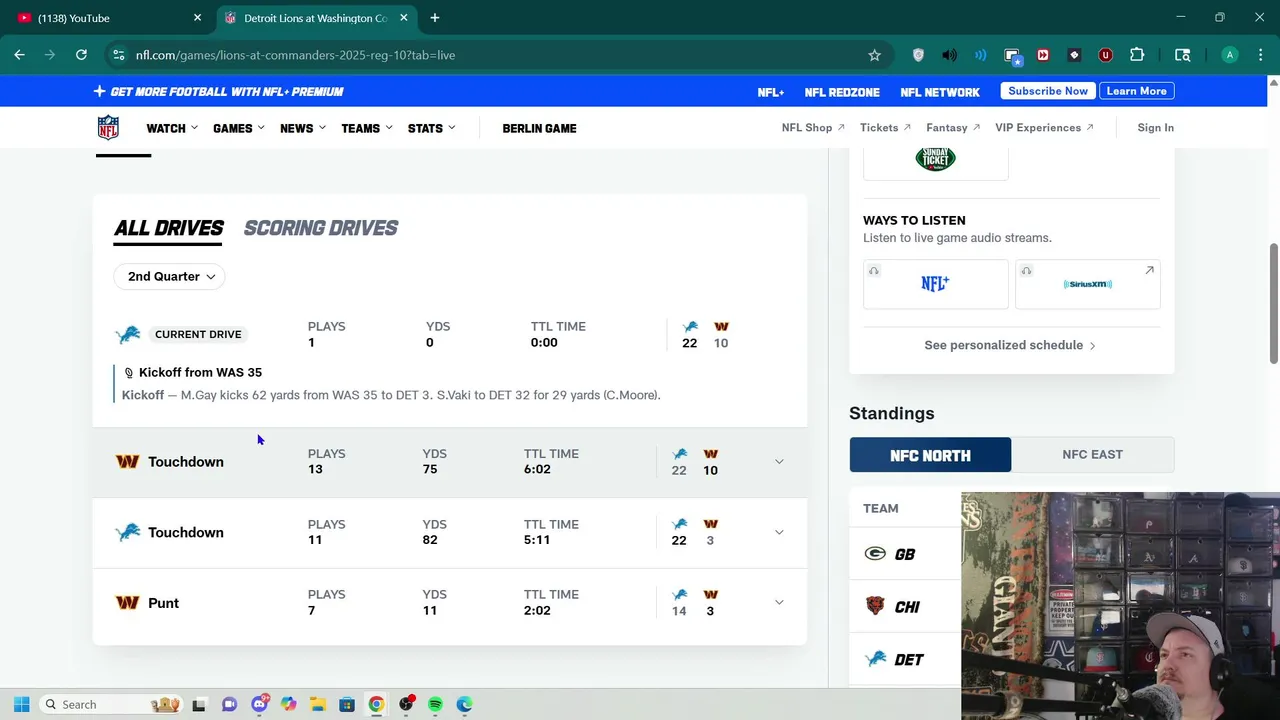Open Spotify from the taskbar
The height and width of the screenshot is (720, 1280).
435,704
